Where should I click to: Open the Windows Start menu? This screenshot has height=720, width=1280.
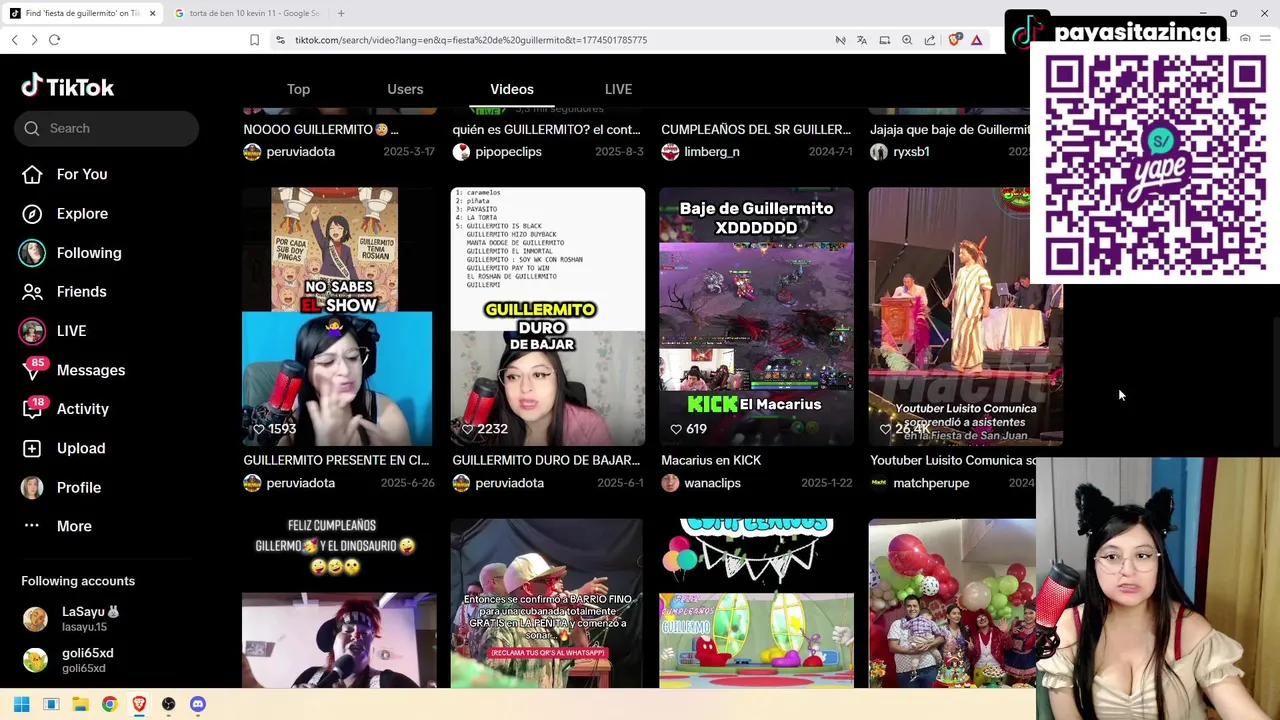[x=21, y=704]
